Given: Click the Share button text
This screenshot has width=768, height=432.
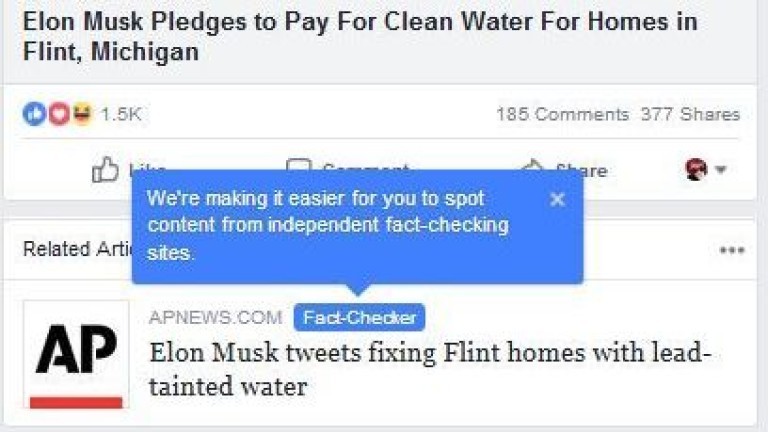Looking at the screenshot, I should (582, 171).
